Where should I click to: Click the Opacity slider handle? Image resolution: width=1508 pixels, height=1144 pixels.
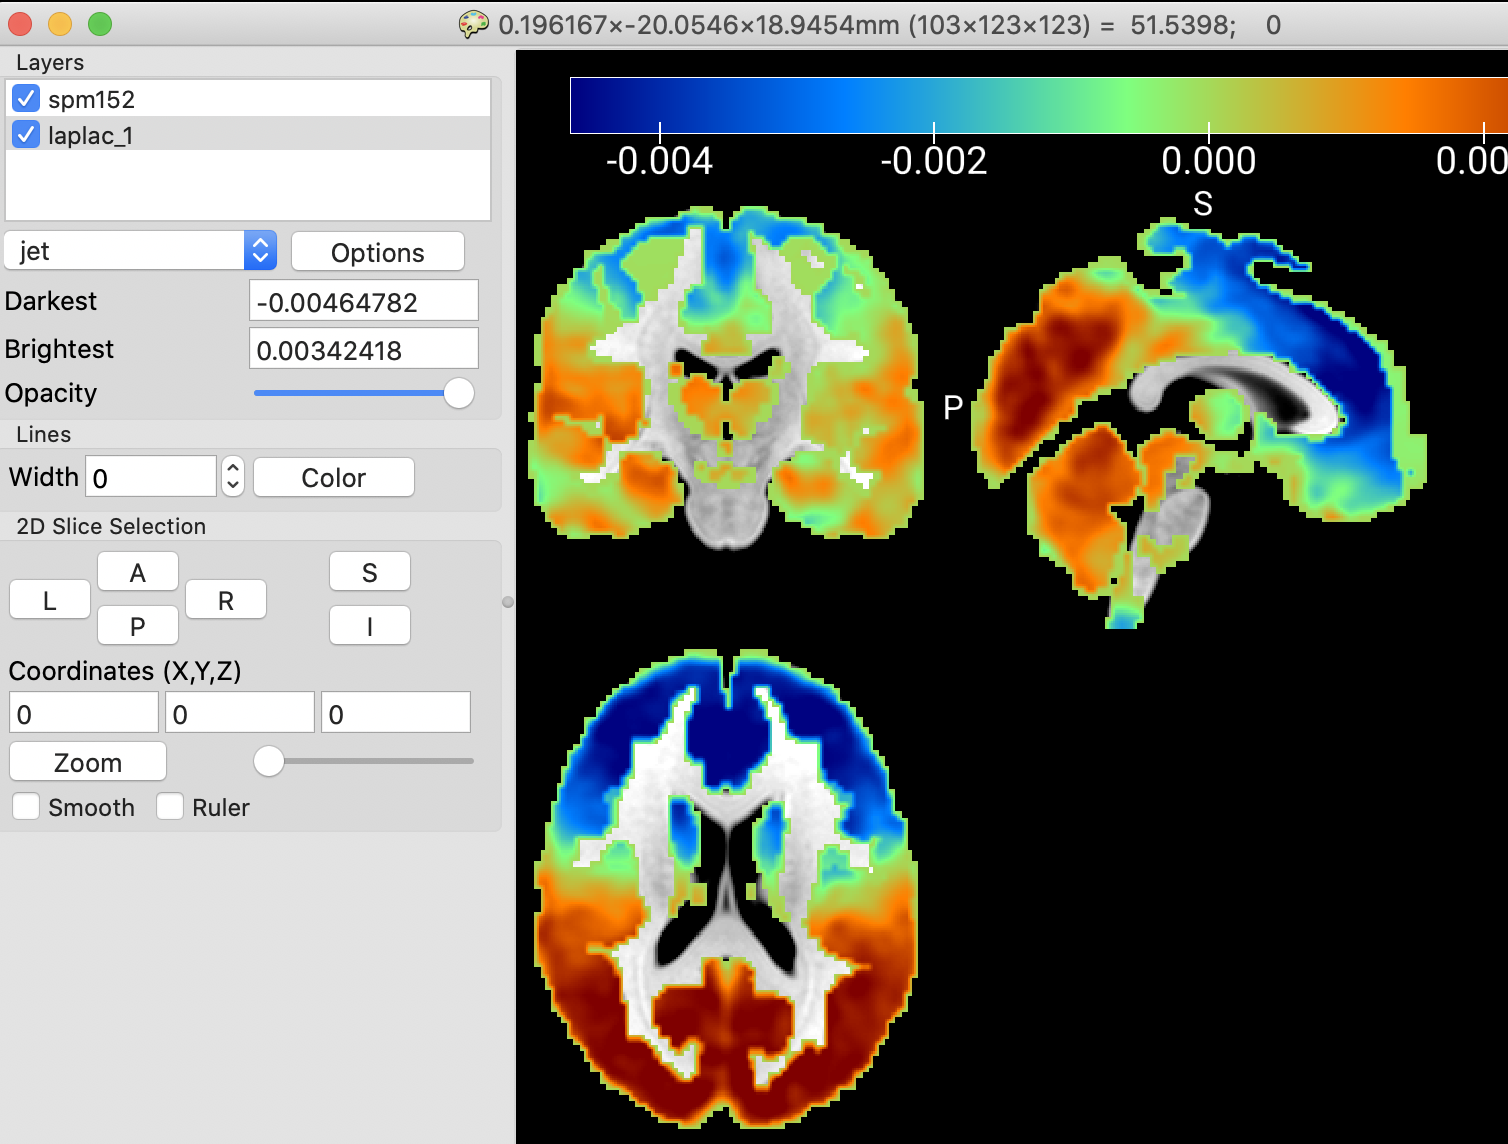pos(458,393)
